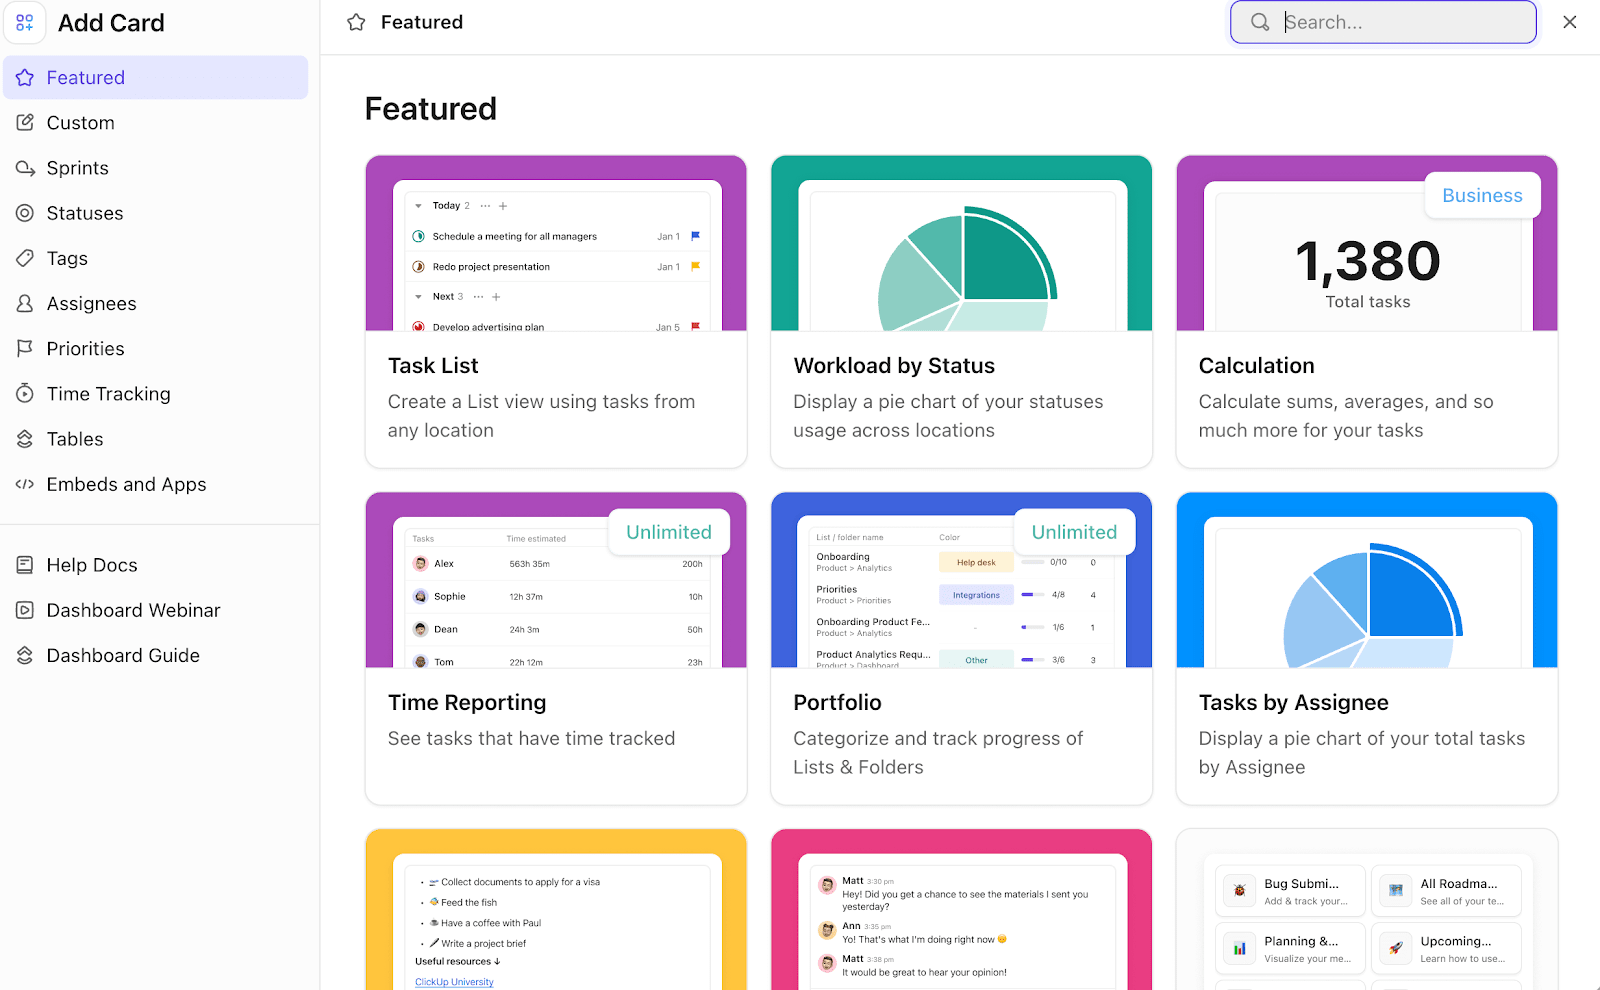Click the Unlimited badge on Portfolio card
The height and width of the screenshot is (990, 1600).
point(1074,533)
